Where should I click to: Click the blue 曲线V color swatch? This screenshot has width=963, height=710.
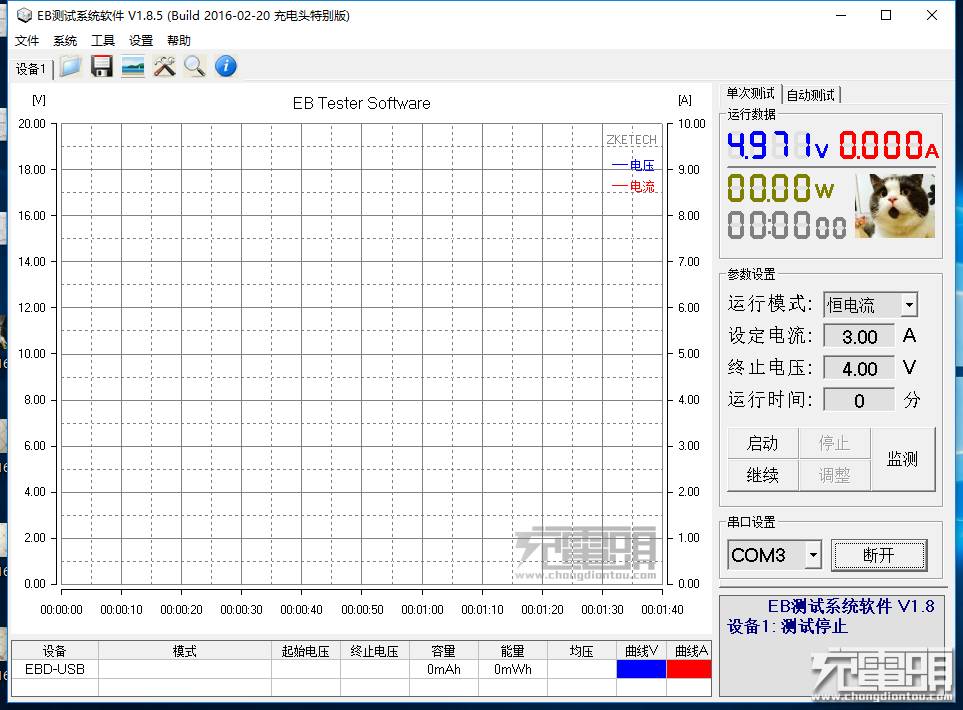[x=641, y=669]
